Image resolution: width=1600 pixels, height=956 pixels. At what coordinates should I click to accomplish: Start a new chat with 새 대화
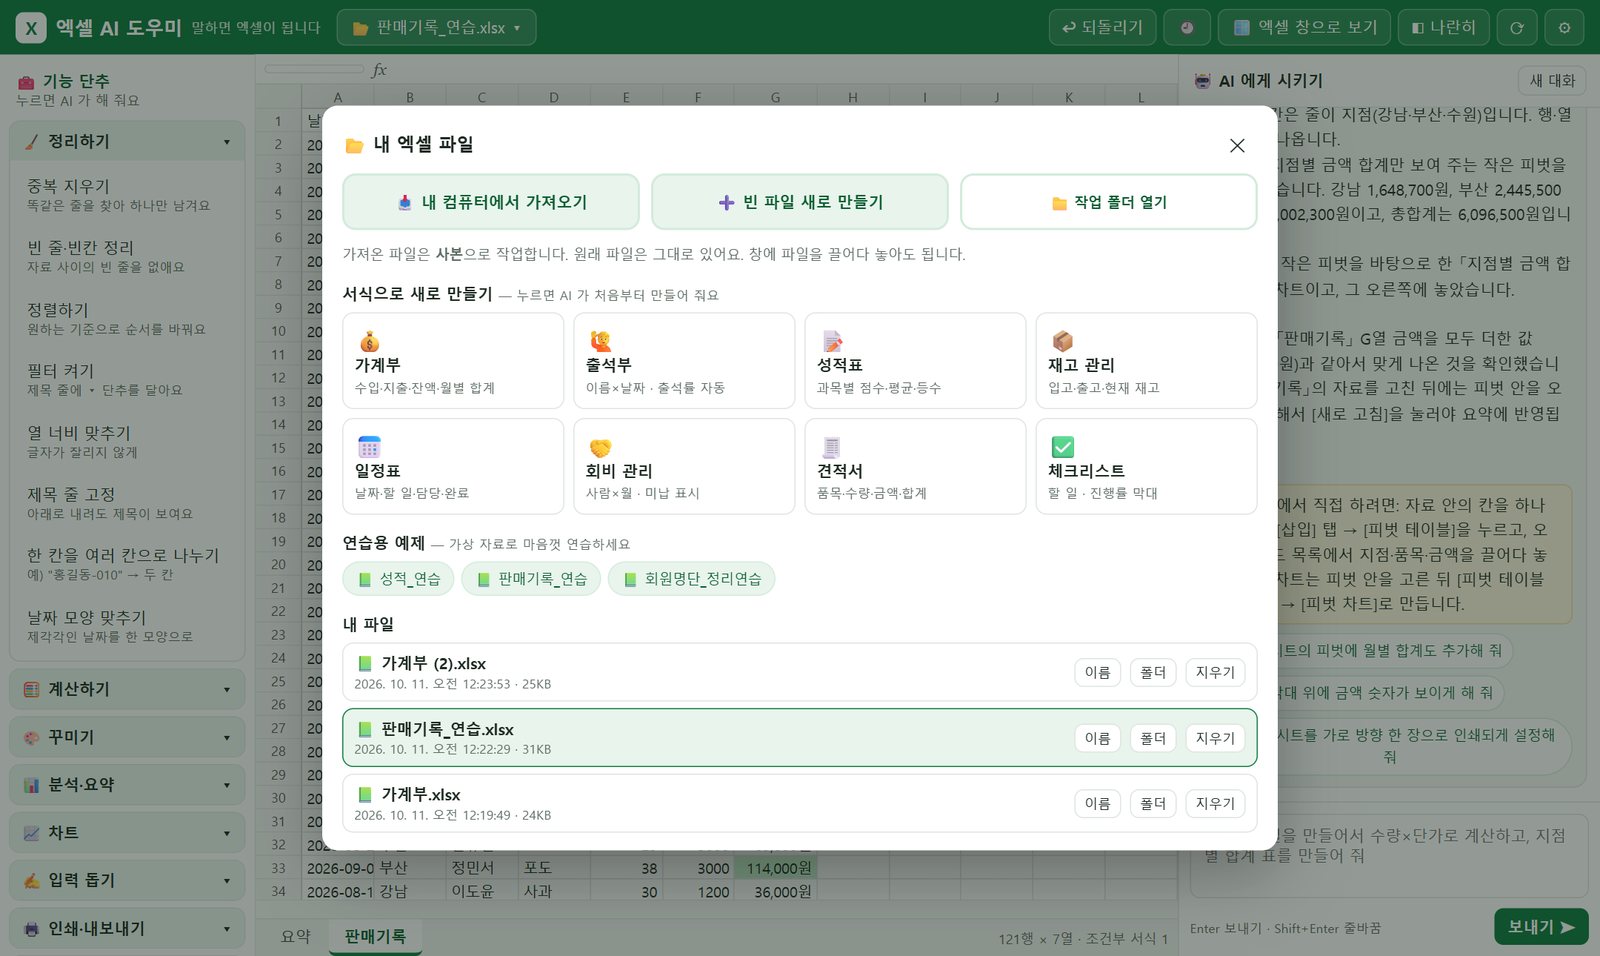1552,81
